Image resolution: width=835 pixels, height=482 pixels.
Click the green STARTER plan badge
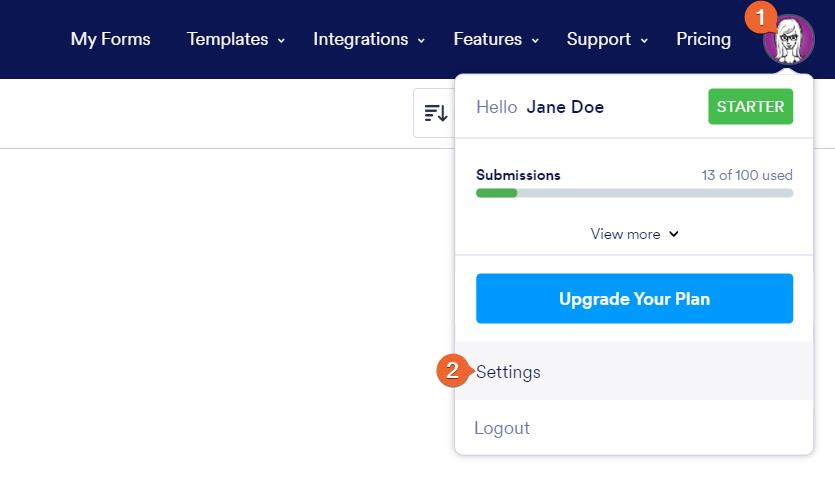point(750,107)
